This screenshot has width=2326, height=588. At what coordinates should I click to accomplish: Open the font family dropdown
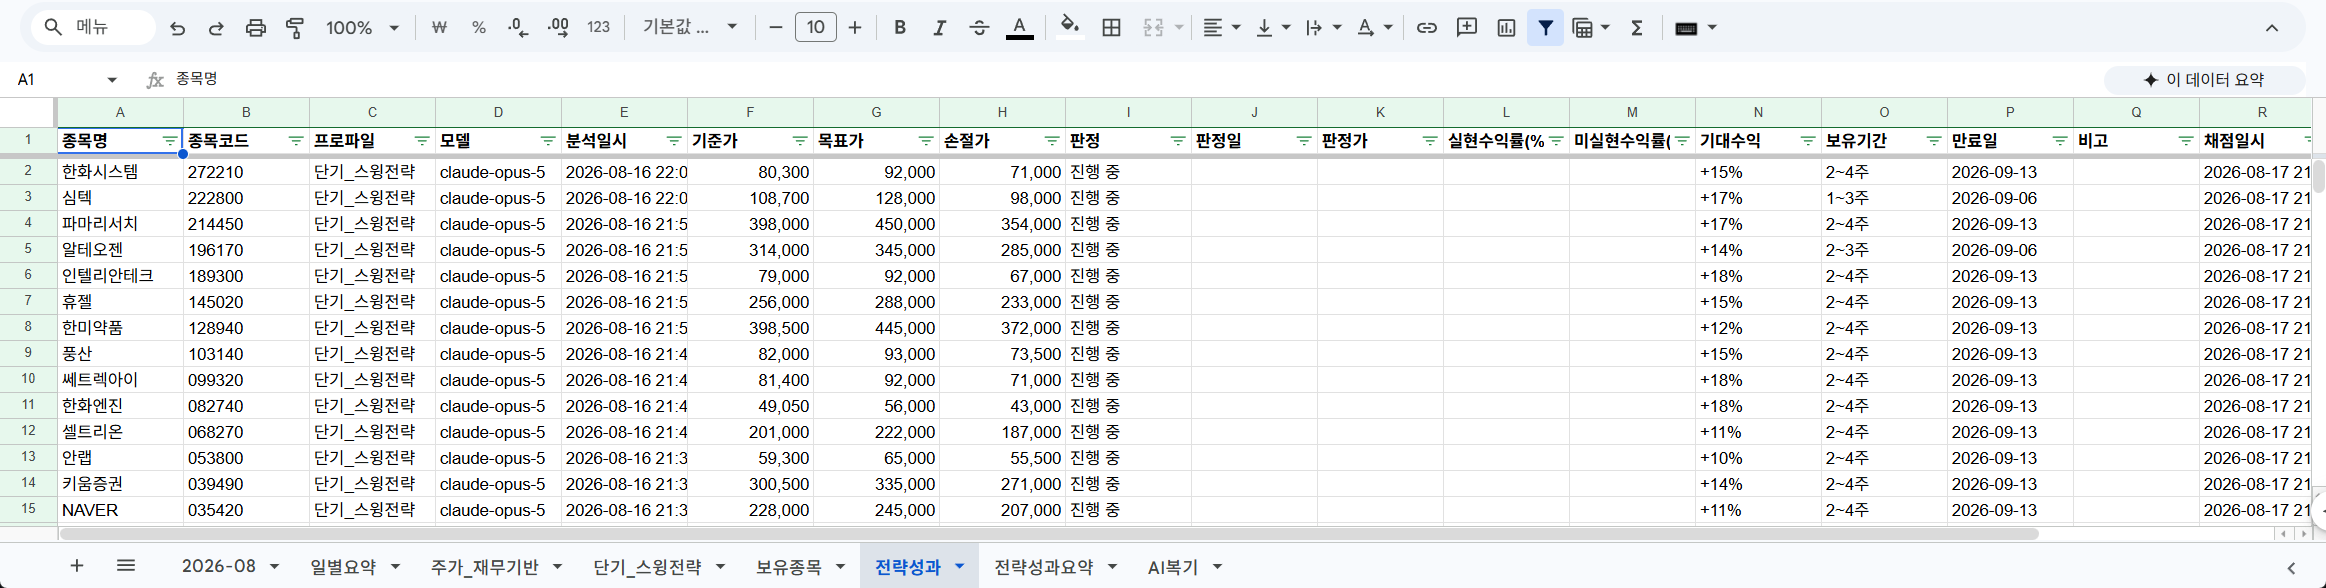[x=690, y=28]
